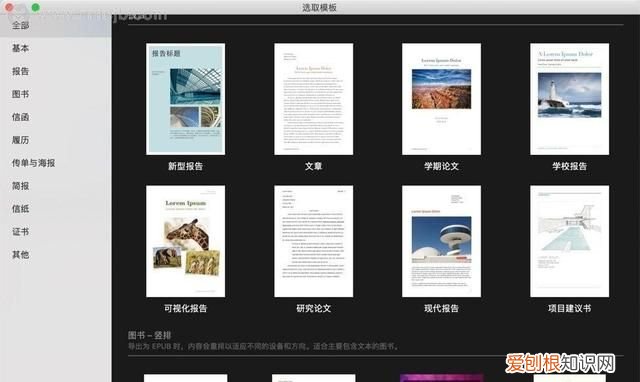The width and height of the screenshot is (640, 382).
Task: Choose the 证书 category
Action: coord(20,232)
